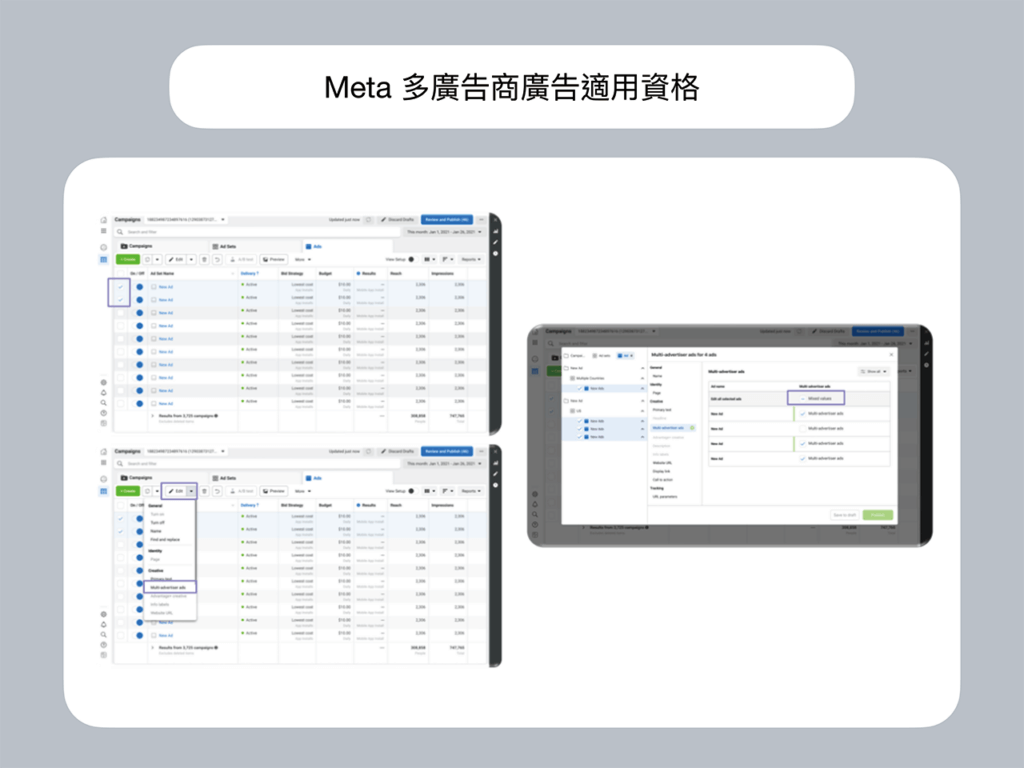Tick the unchecked Multi-advertiser ads checkbox in dialog
This screenshot has height=768, width=1024.
pos(803,428)
